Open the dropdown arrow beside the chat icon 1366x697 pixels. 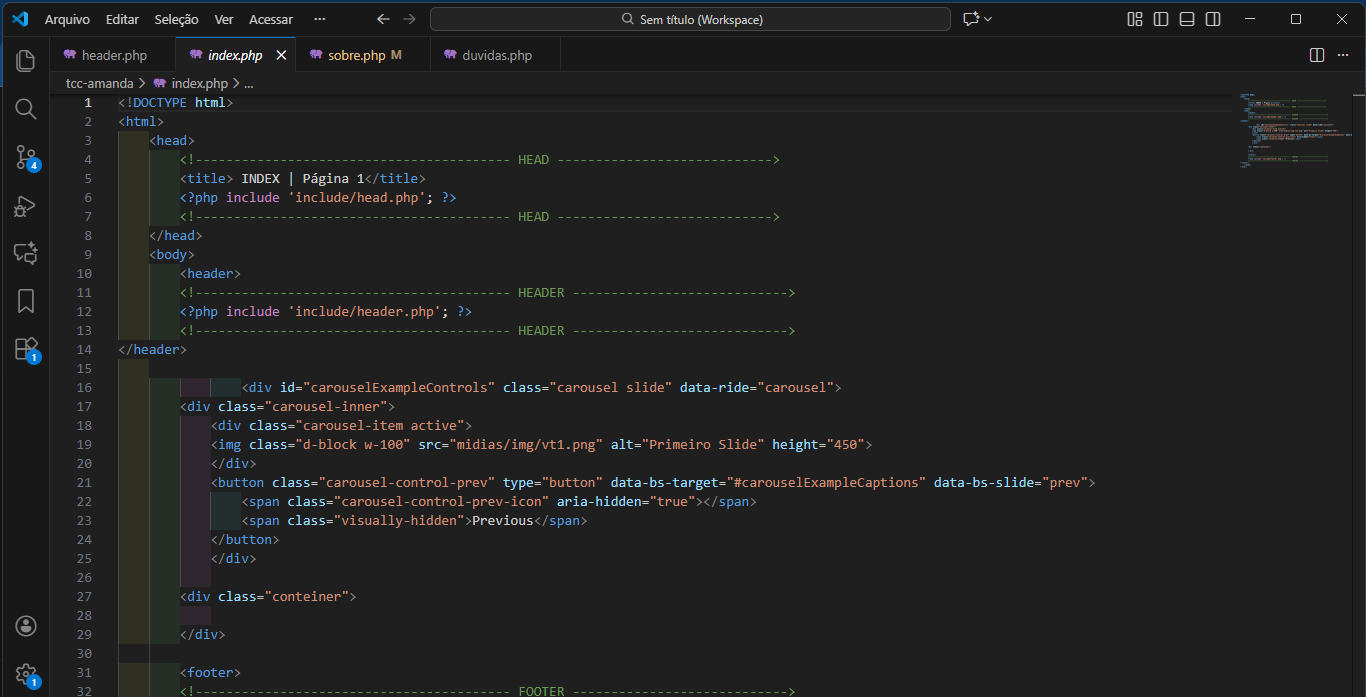[988, 19]
